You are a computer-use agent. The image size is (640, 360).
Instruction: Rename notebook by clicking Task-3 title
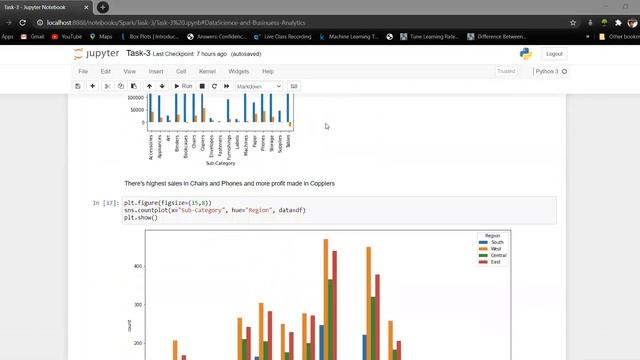click(x=138, y=53)
